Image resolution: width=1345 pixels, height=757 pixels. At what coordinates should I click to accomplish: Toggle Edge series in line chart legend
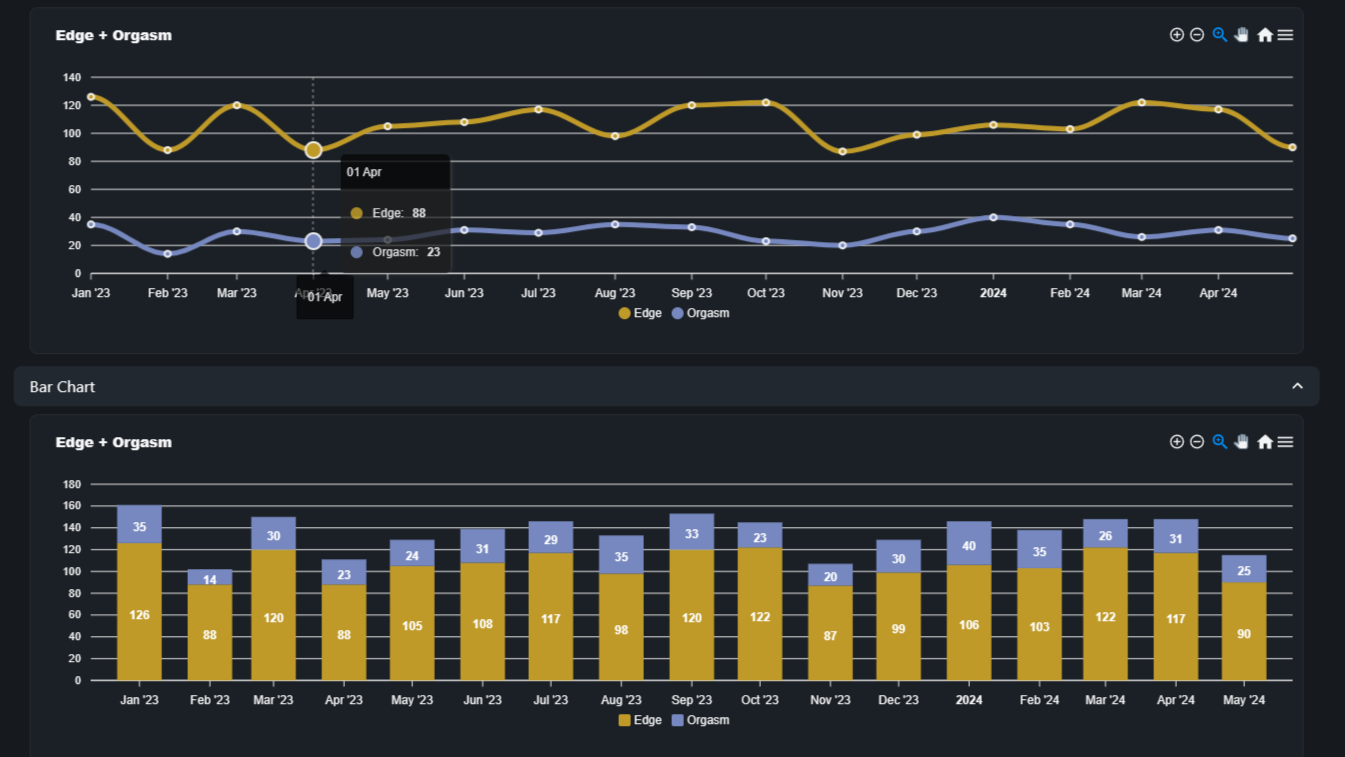[640, 313]
